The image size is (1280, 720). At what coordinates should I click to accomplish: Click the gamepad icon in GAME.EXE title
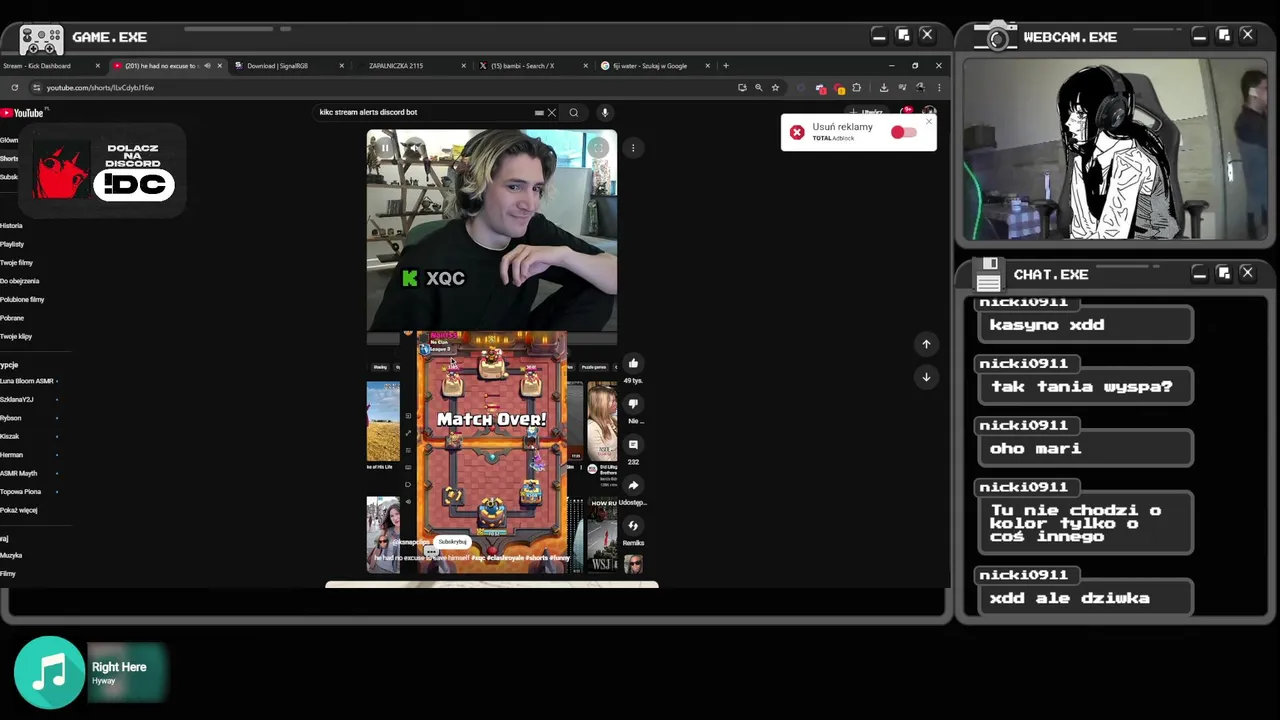pyautogui.click(x=41, y=39)
